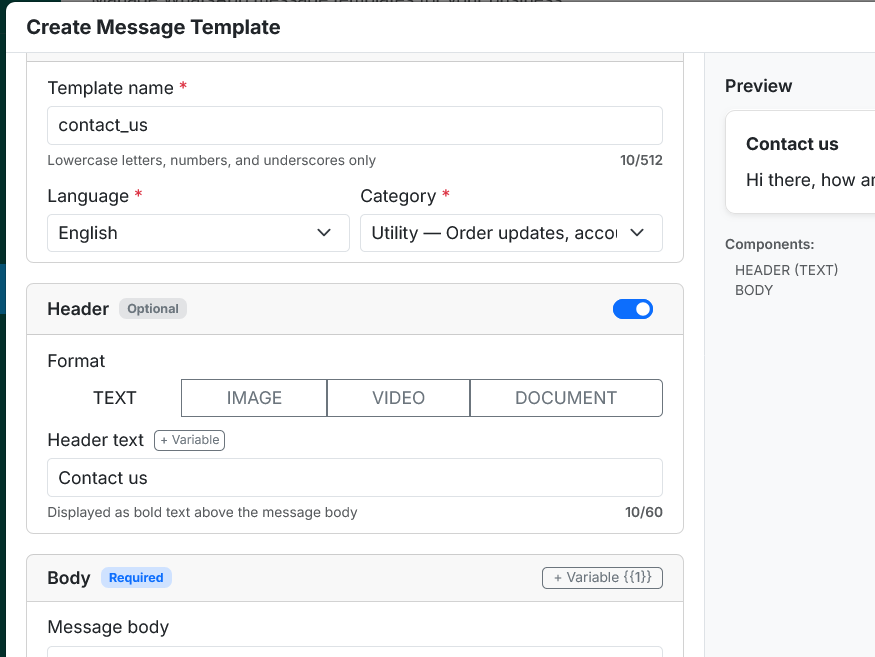
Task: Click the Required badge next to Body
Action: pyautogui.click(x=136, y=577)
